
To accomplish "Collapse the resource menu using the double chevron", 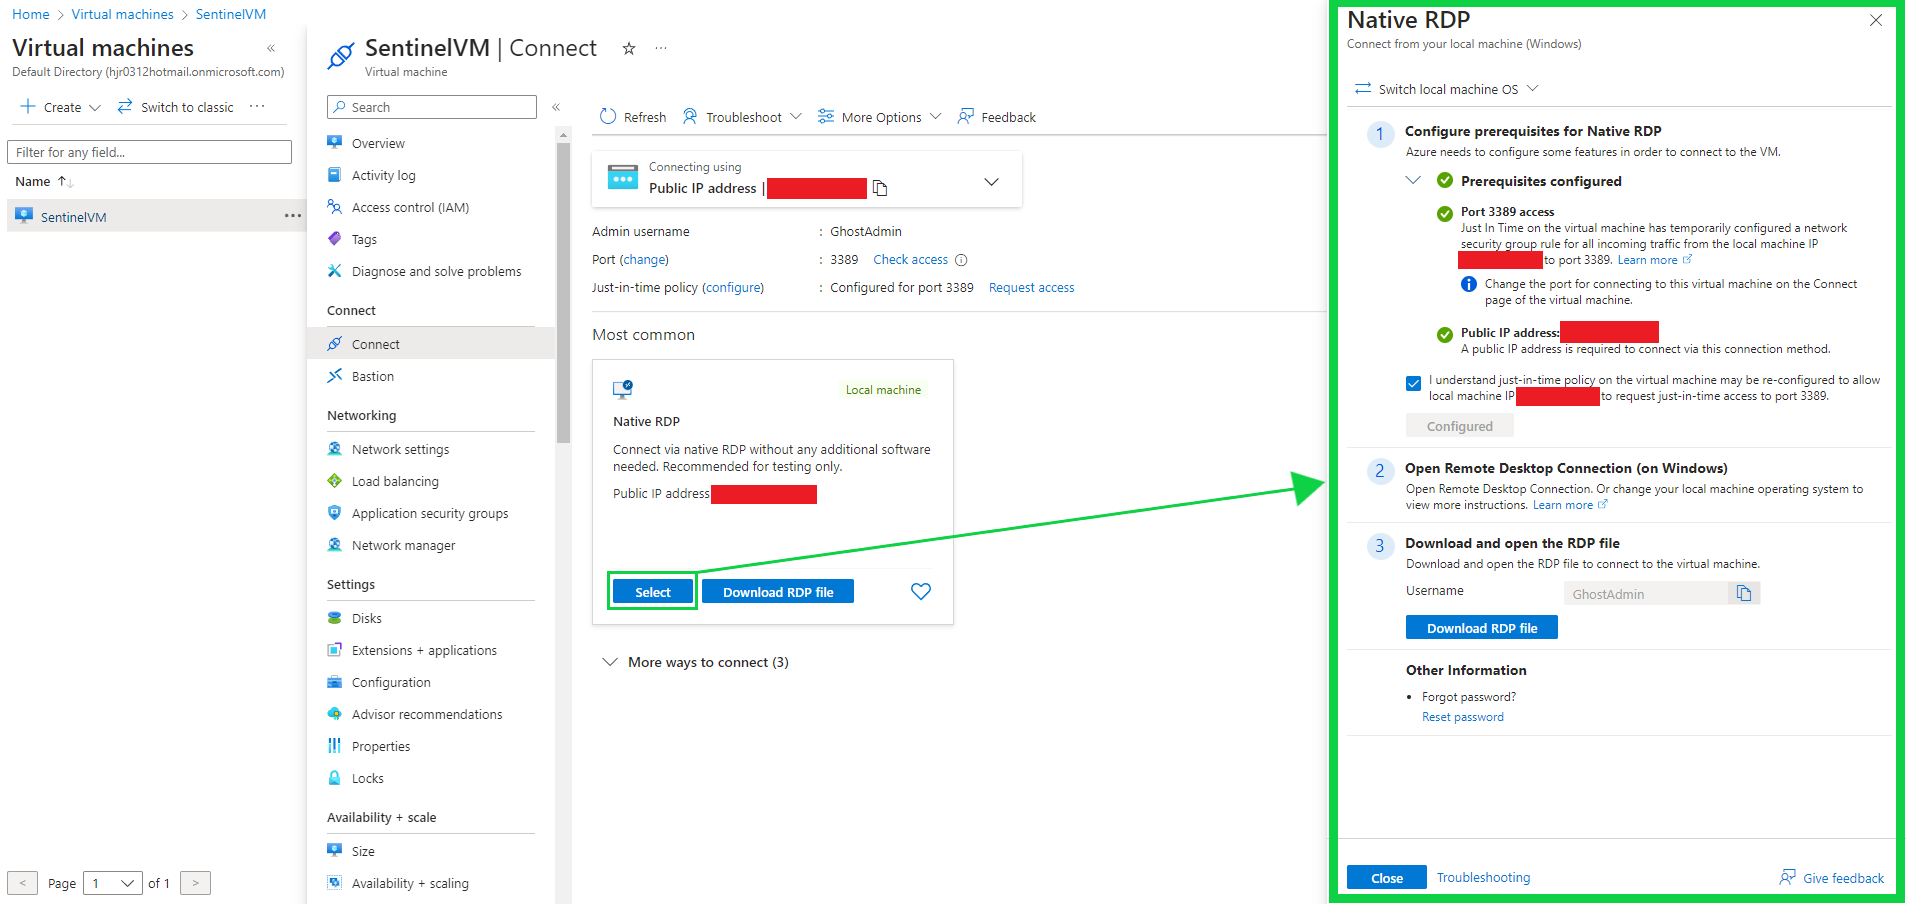I will tap(556, 107).
